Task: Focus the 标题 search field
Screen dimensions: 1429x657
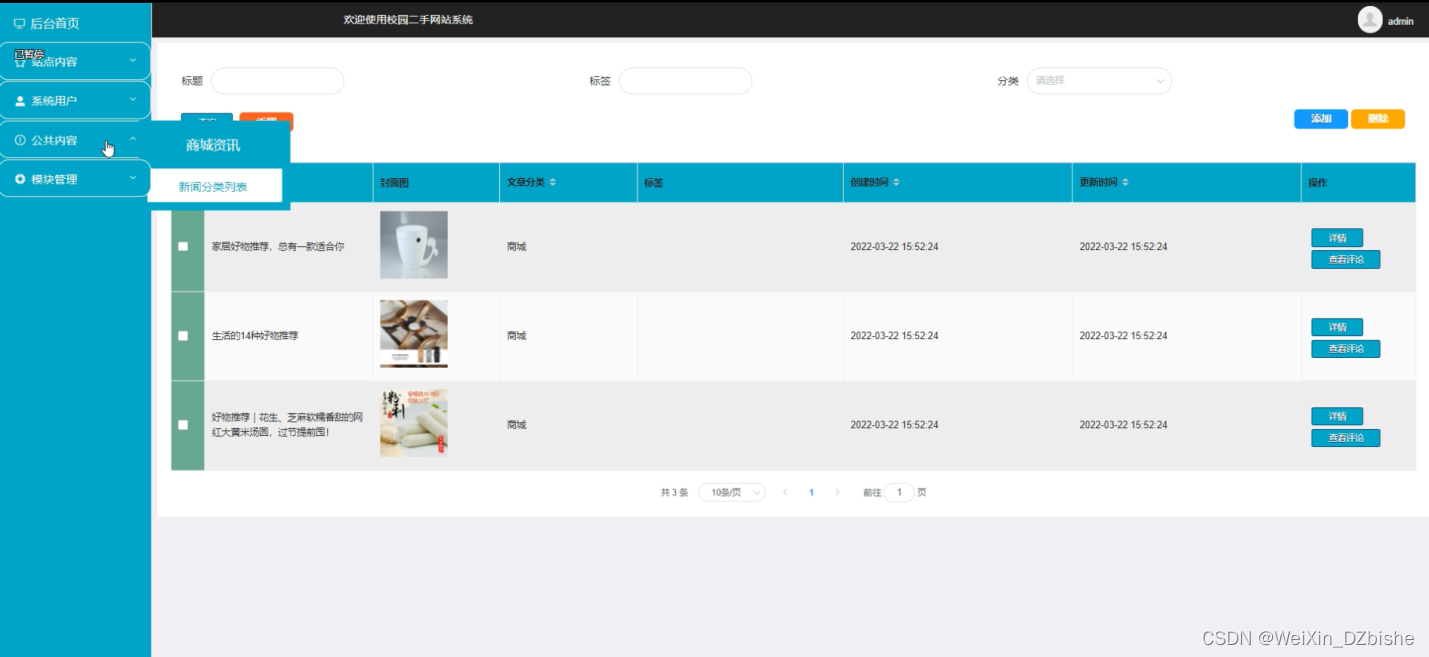Action: 277,81
